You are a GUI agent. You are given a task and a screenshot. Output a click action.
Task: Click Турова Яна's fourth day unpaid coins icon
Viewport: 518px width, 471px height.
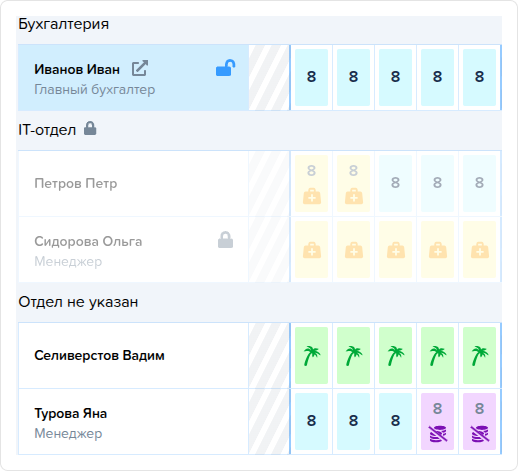[438, 433]
